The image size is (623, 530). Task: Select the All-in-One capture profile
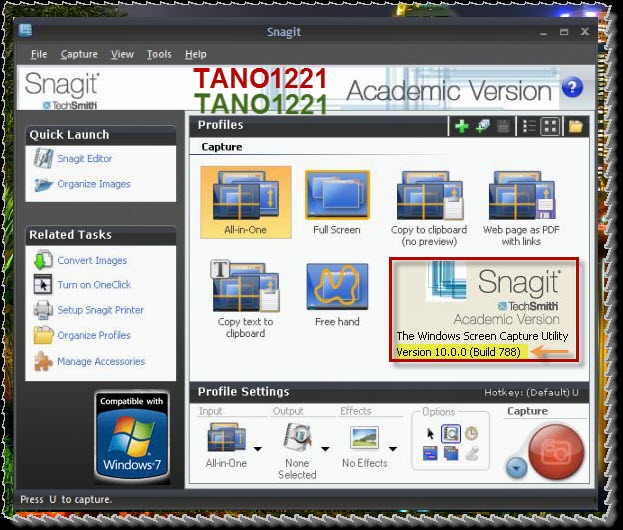point(246,202)
